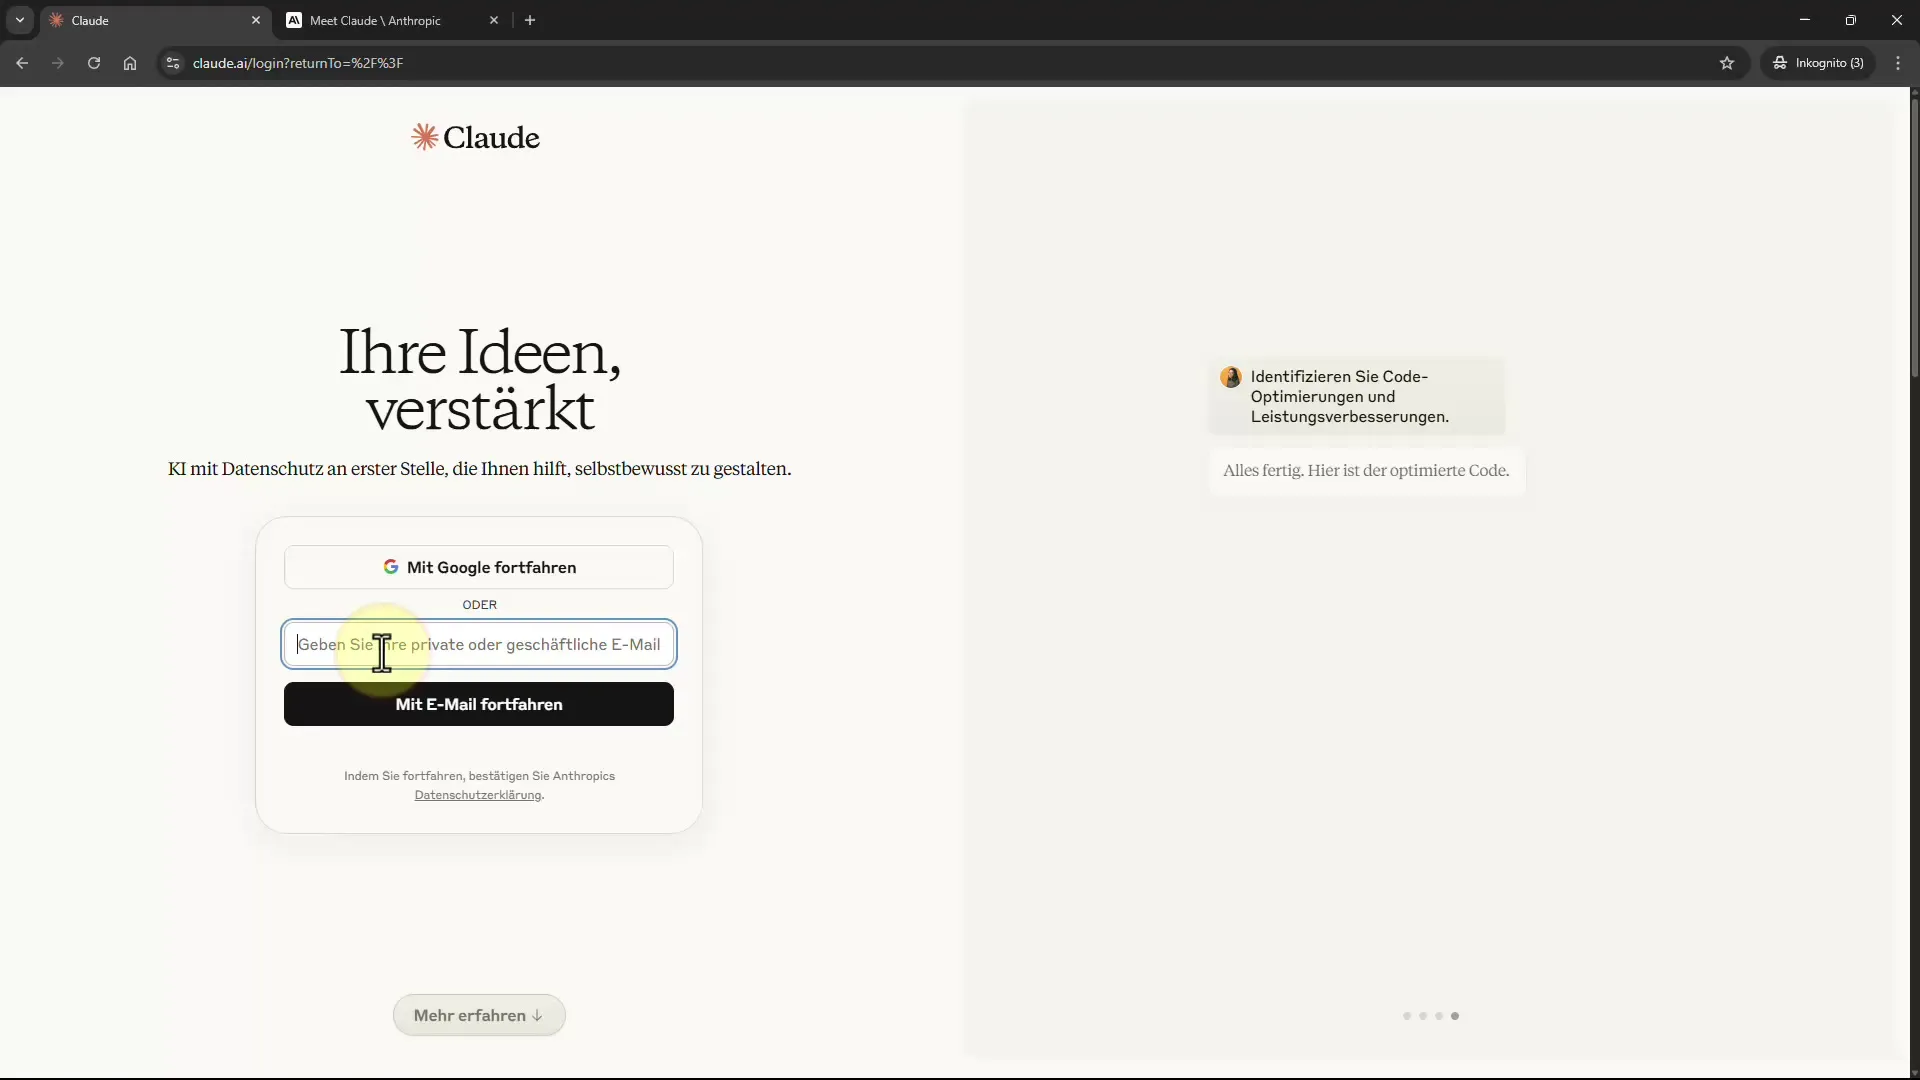
Task: Click the address bar URL
Action: click(x=298, y=63)
